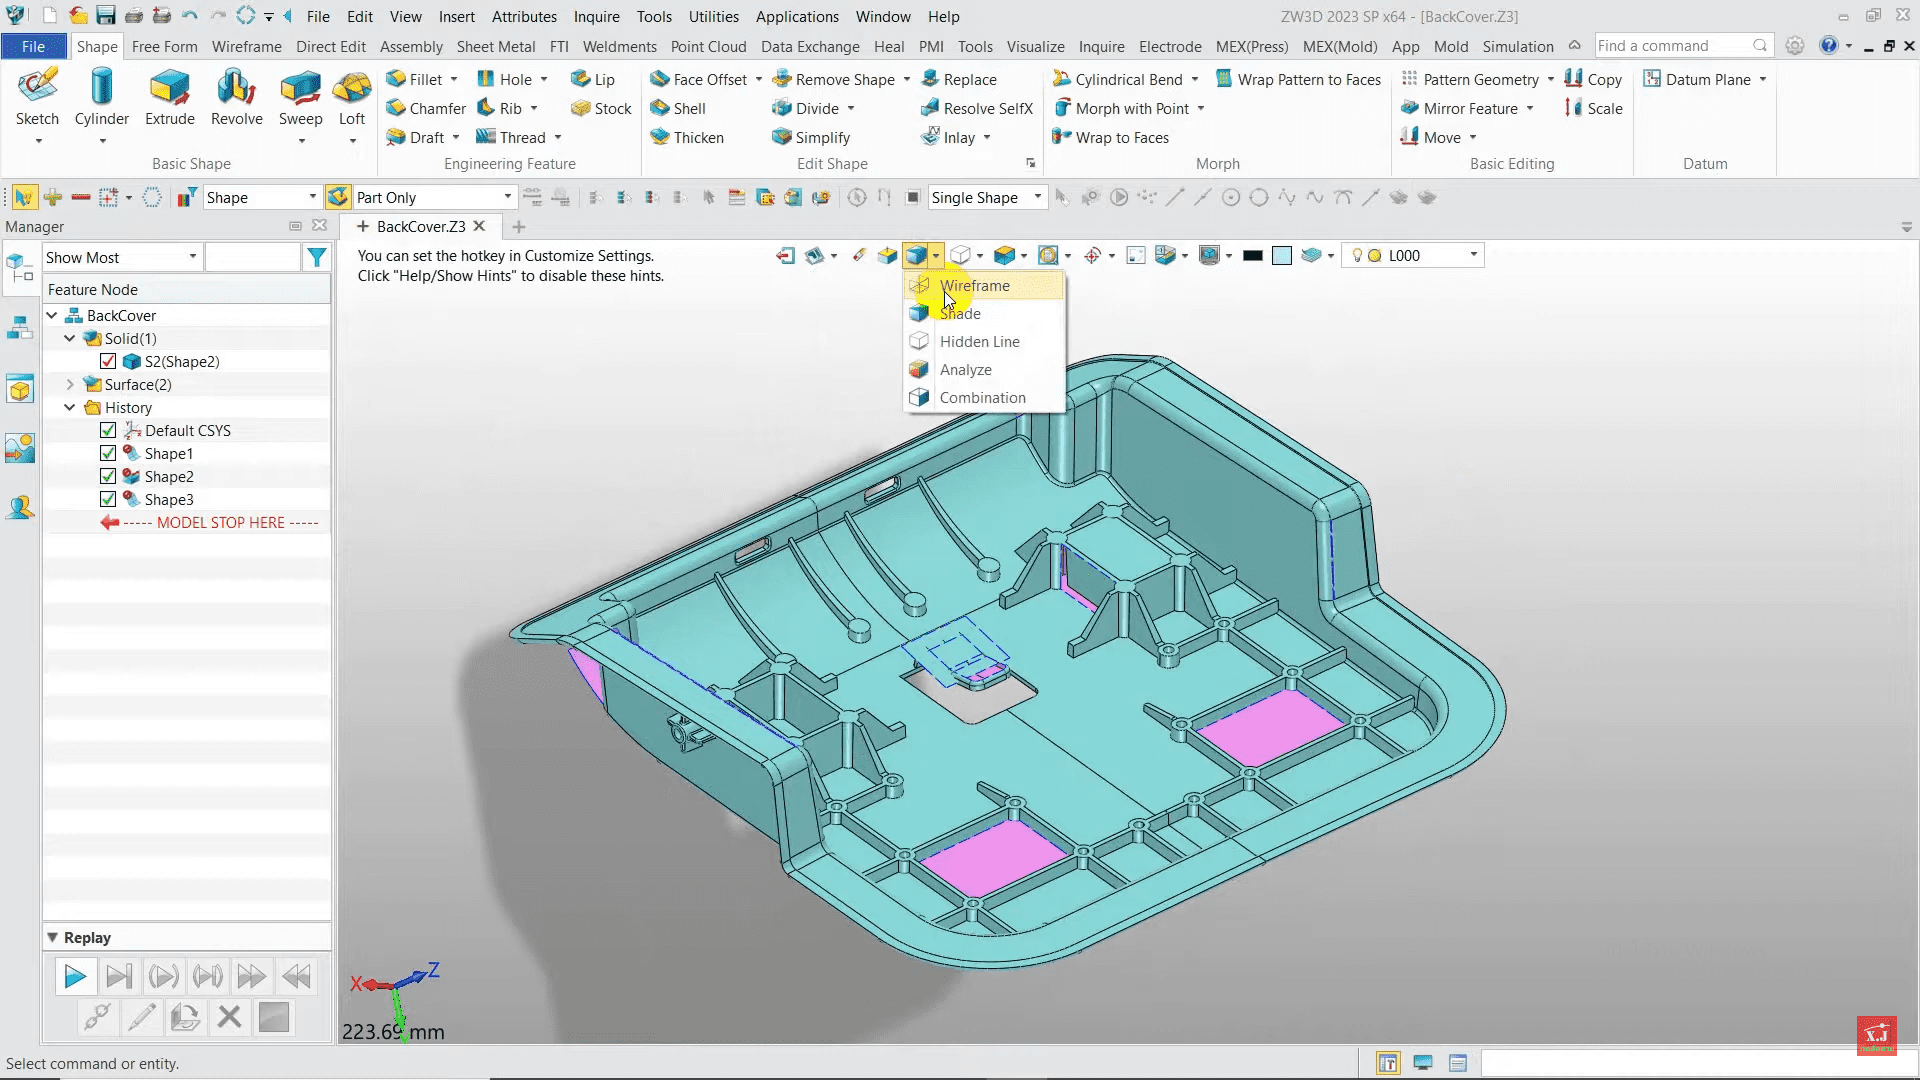
Task: Click the filter funnel icon in Manager
Action: click(x=317, y=258)
